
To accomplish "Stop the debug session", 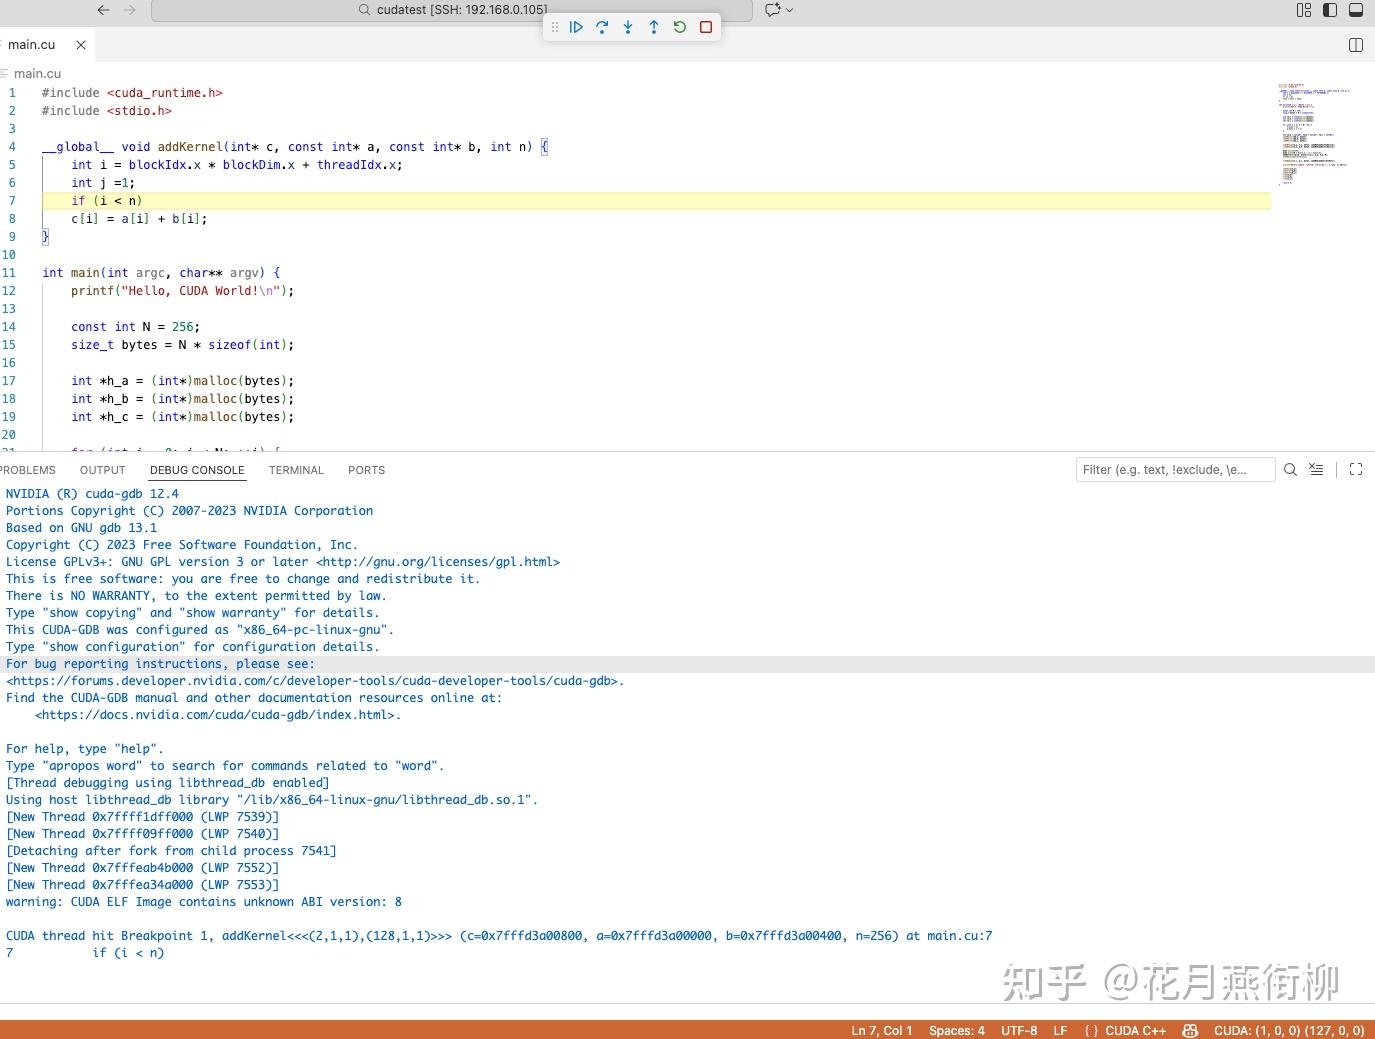I will pyautogui.click(x=706, y=27).
